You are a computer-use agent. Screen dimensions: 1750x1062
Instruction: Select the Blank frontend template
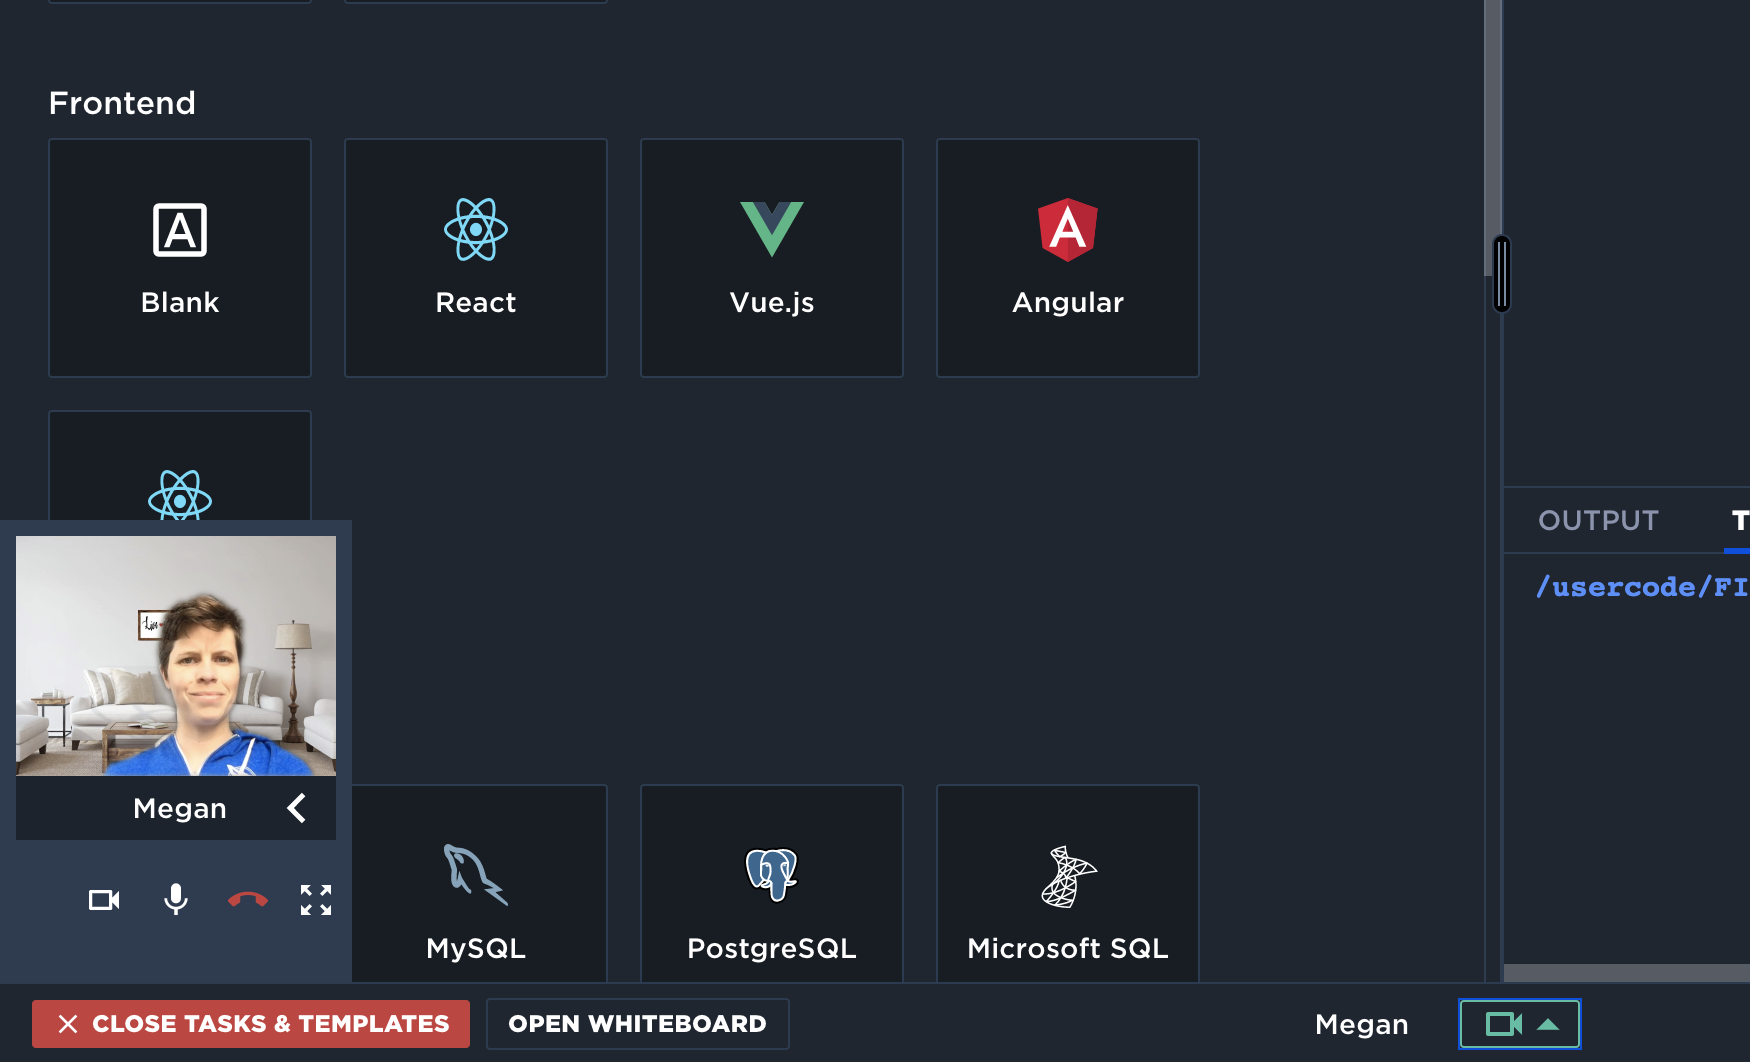pyautogui.click(x=180, y=258)
